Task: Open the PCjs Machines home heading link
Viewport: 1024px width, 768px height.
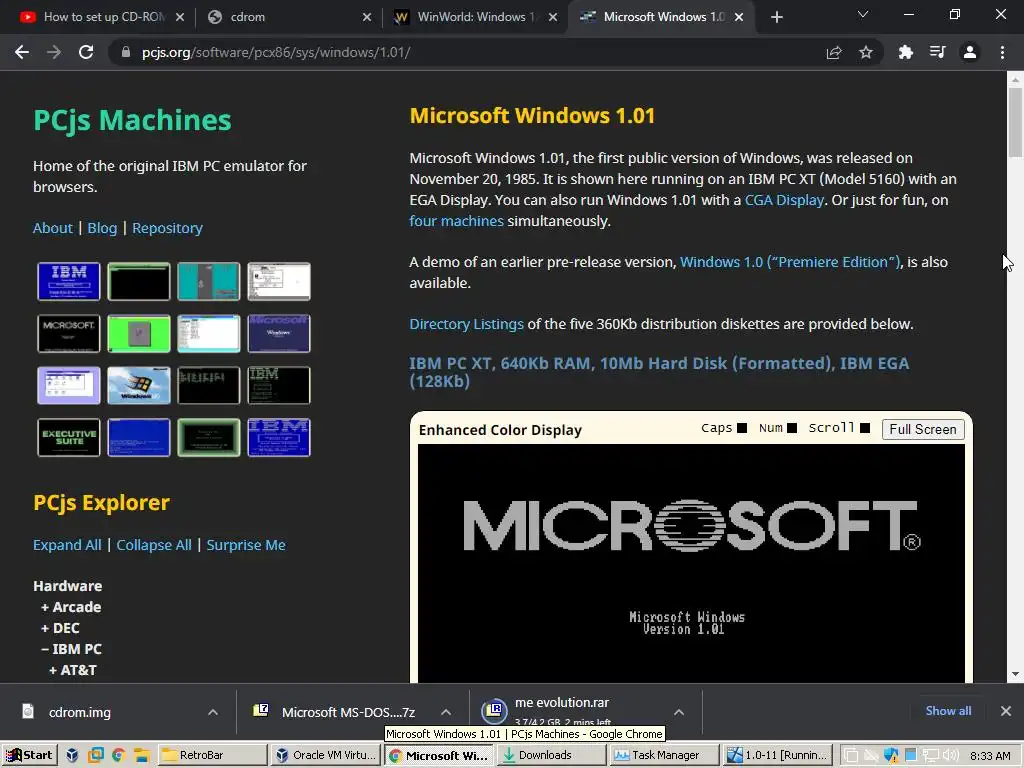Action: point(132,121)
